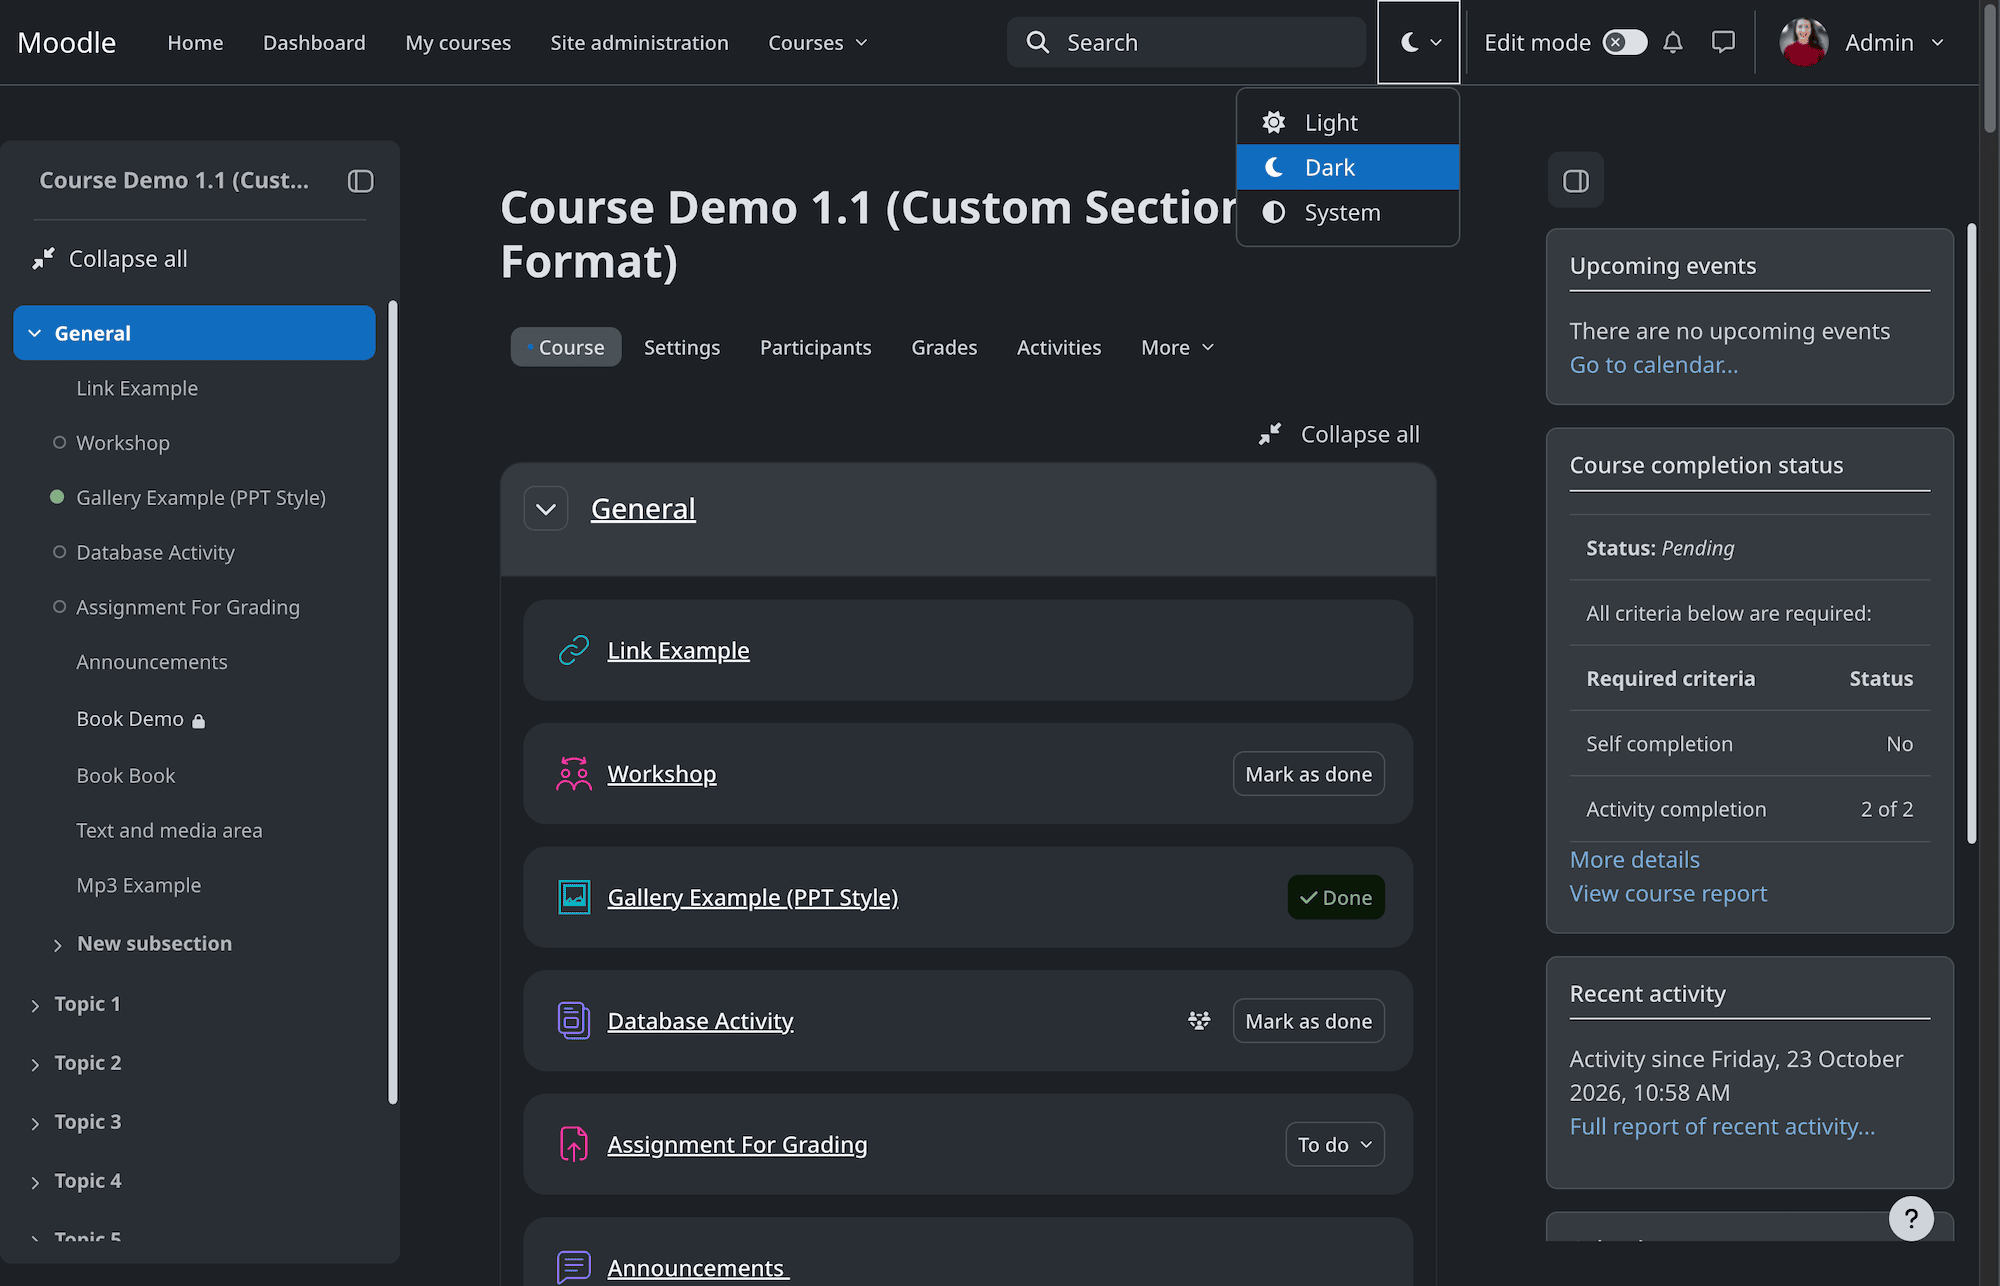Select the Dark theme option

coord(1348,167)
